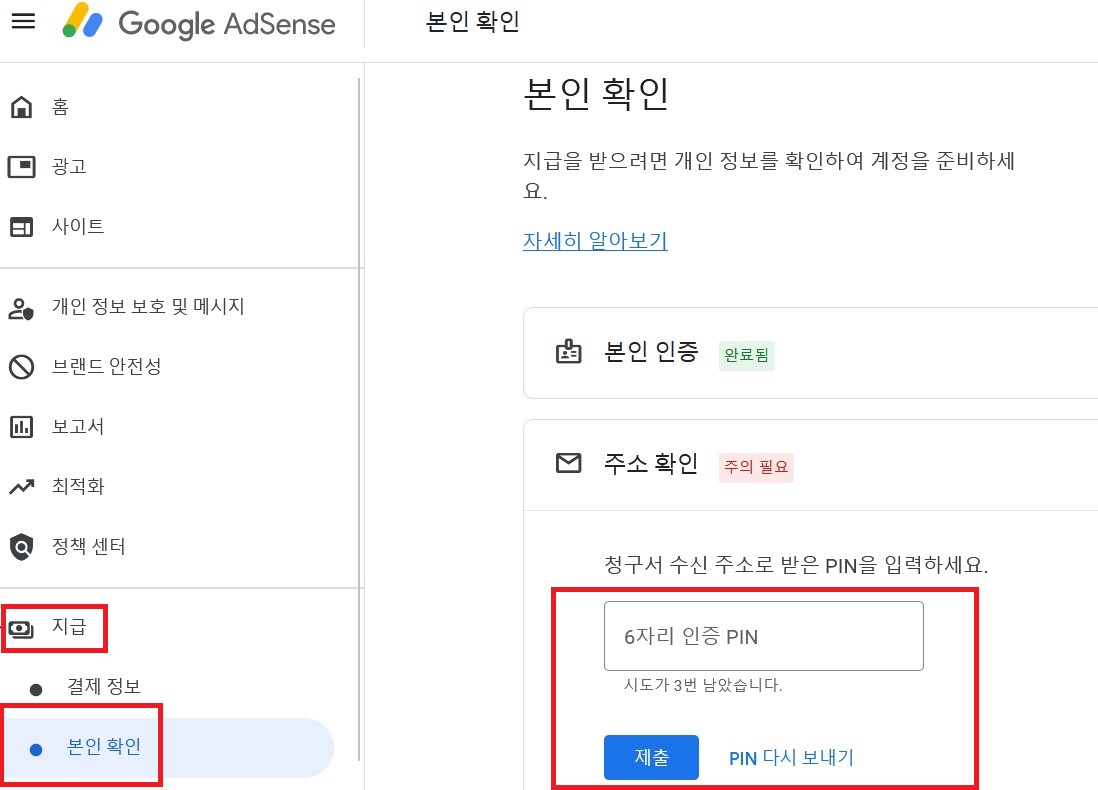Click the envelope icon beside 주소 확인
1098x790 pixels.
[x=569, y=464]
